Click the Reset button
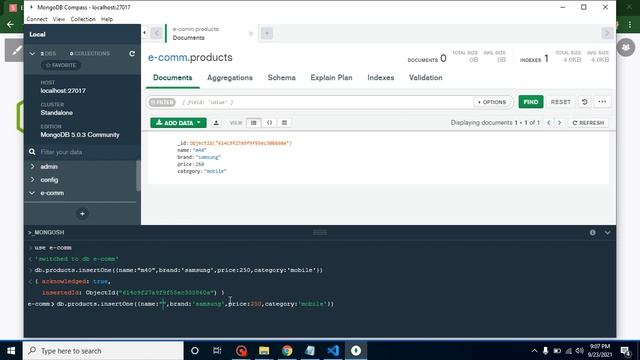 tap(561, 102)
